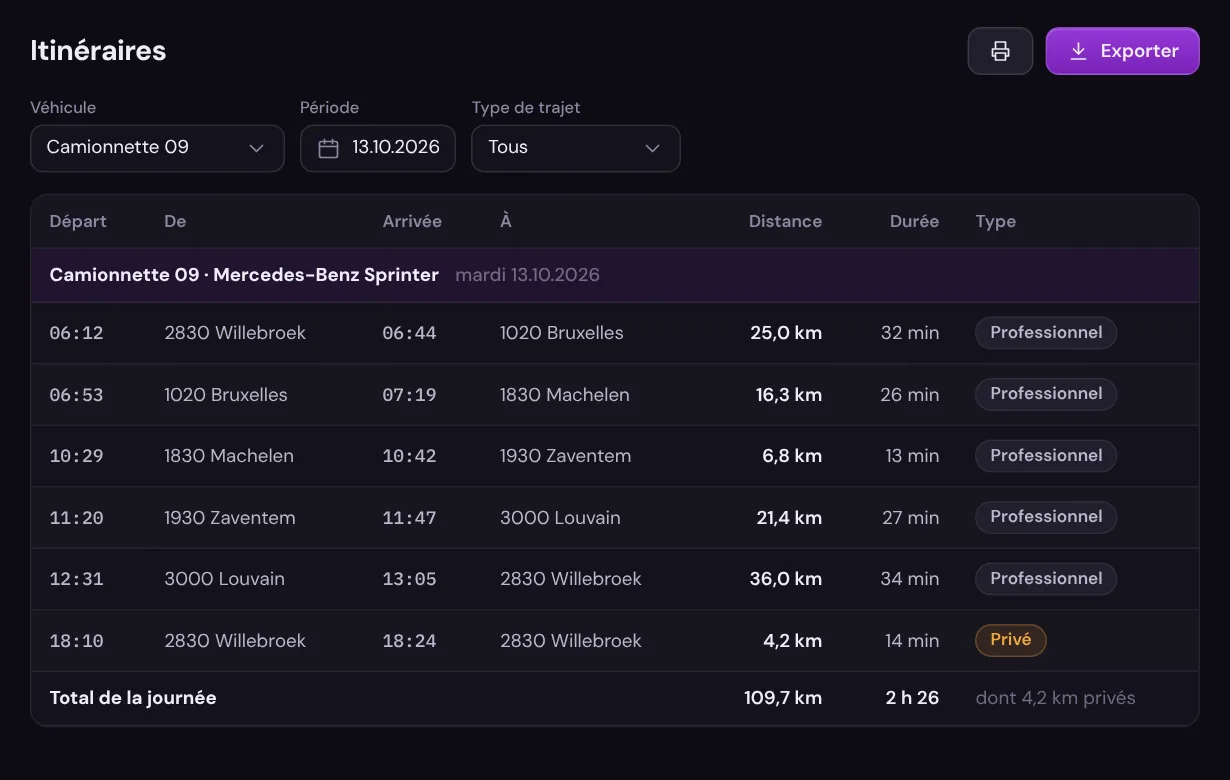
Task: Expand the Type de trajet dropdown
Action: point(576,148)
